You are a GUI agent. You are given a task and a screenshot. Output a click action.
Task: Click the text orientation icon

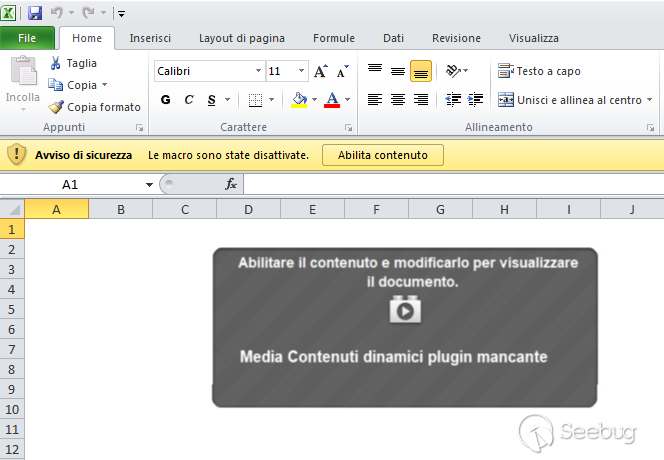tap(453, 71)
